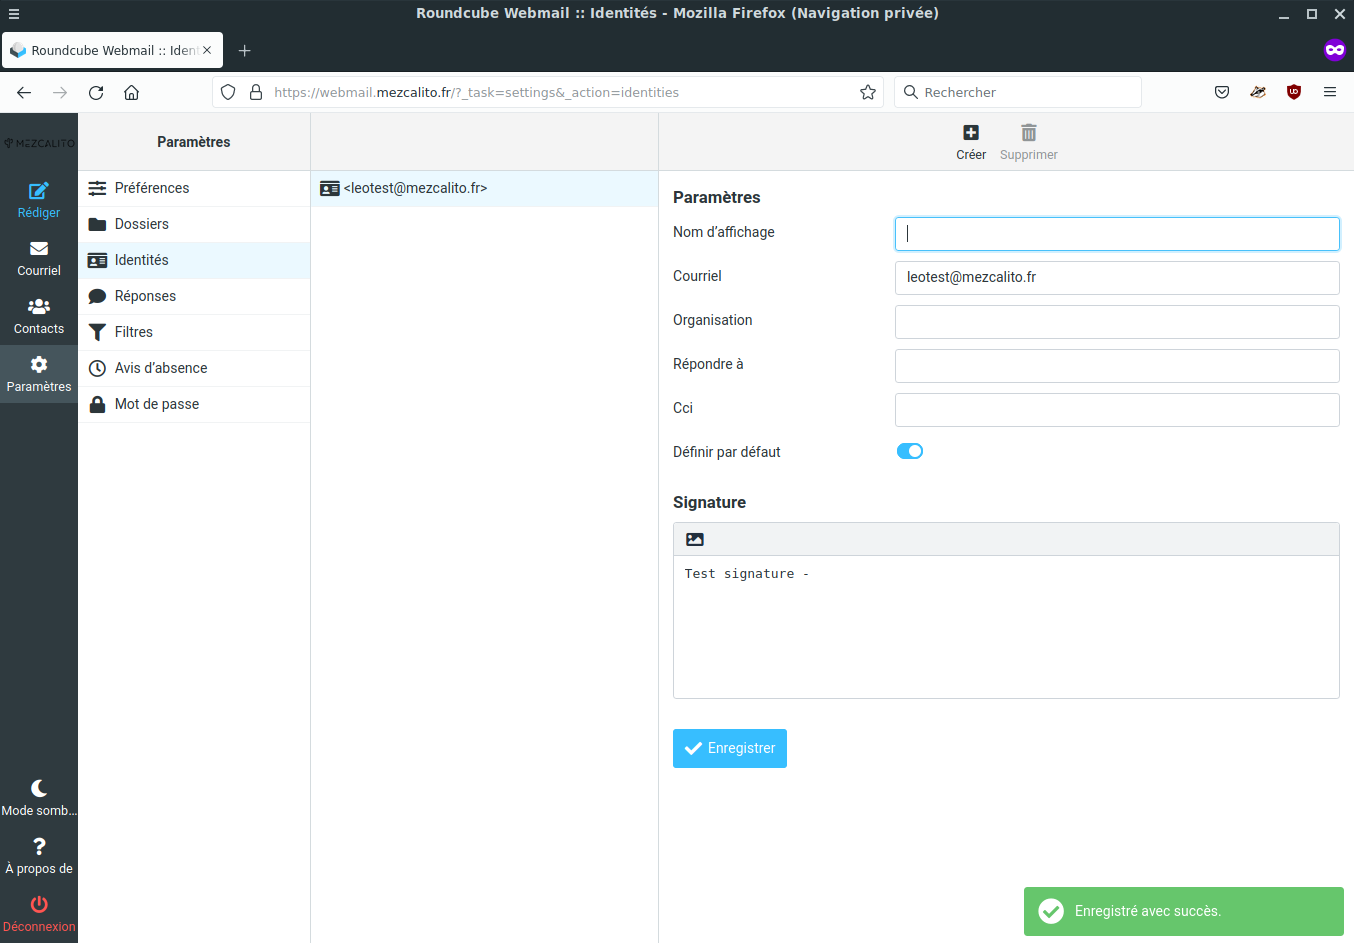1354x943 pixels.
Task: Go to Courriel mailbox
Action: pos(39,257)
